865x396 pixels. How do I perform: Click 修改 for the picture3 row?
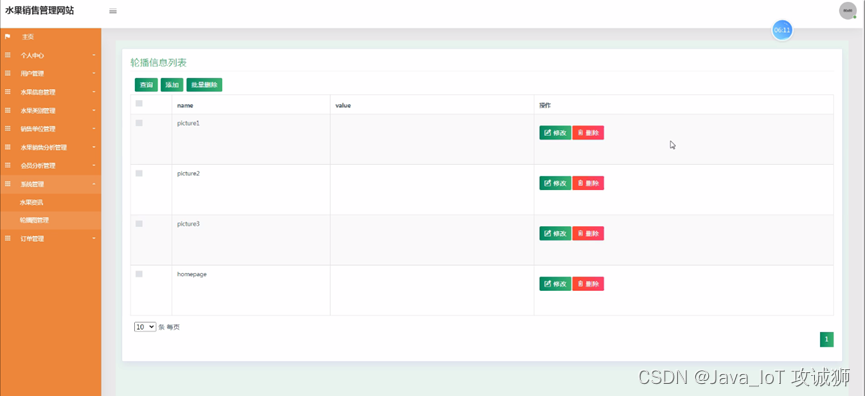point(555,233)
